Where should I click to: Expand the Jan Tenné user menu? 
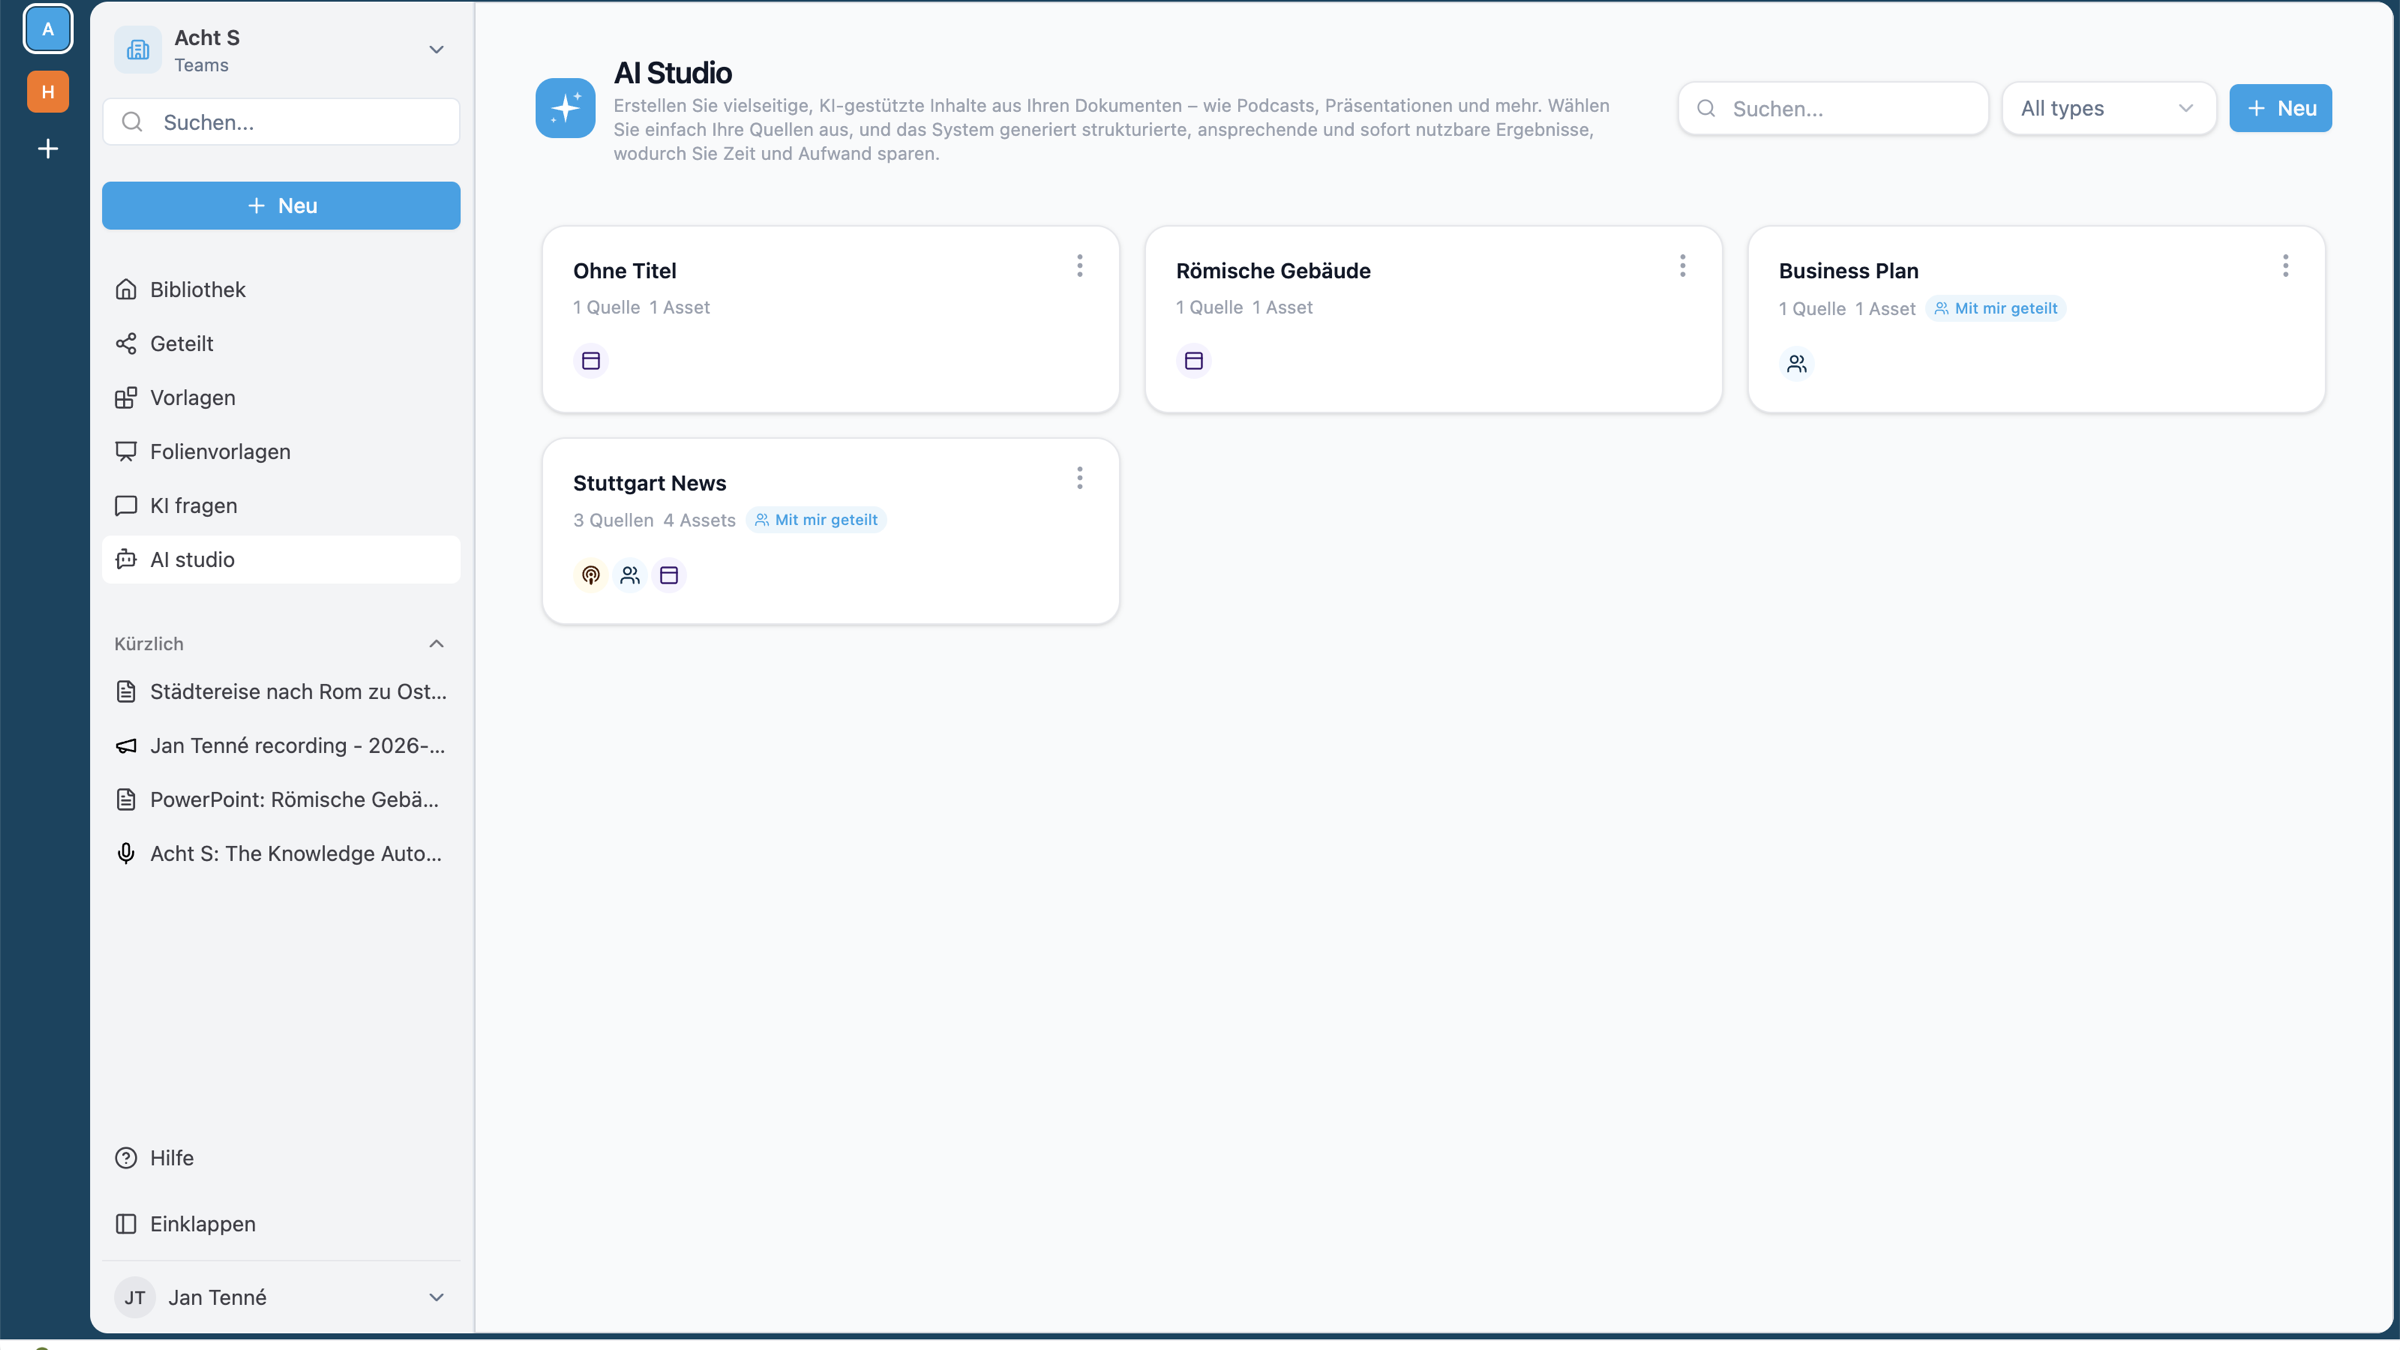(x=281, y=1297)
